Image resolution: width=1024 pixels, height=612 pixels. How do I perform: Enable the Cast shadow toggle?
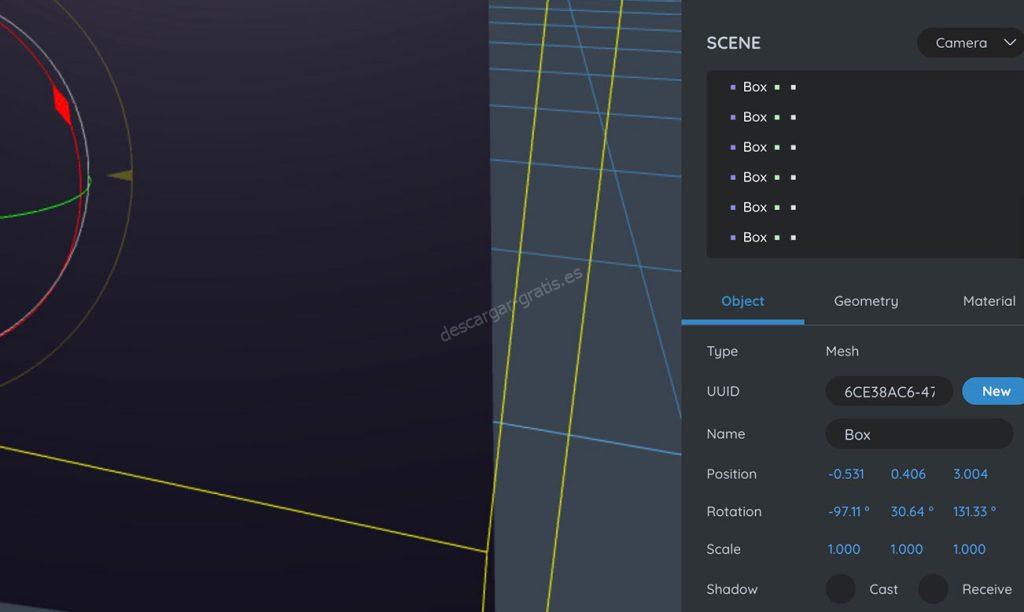click(x=840, y=589)
